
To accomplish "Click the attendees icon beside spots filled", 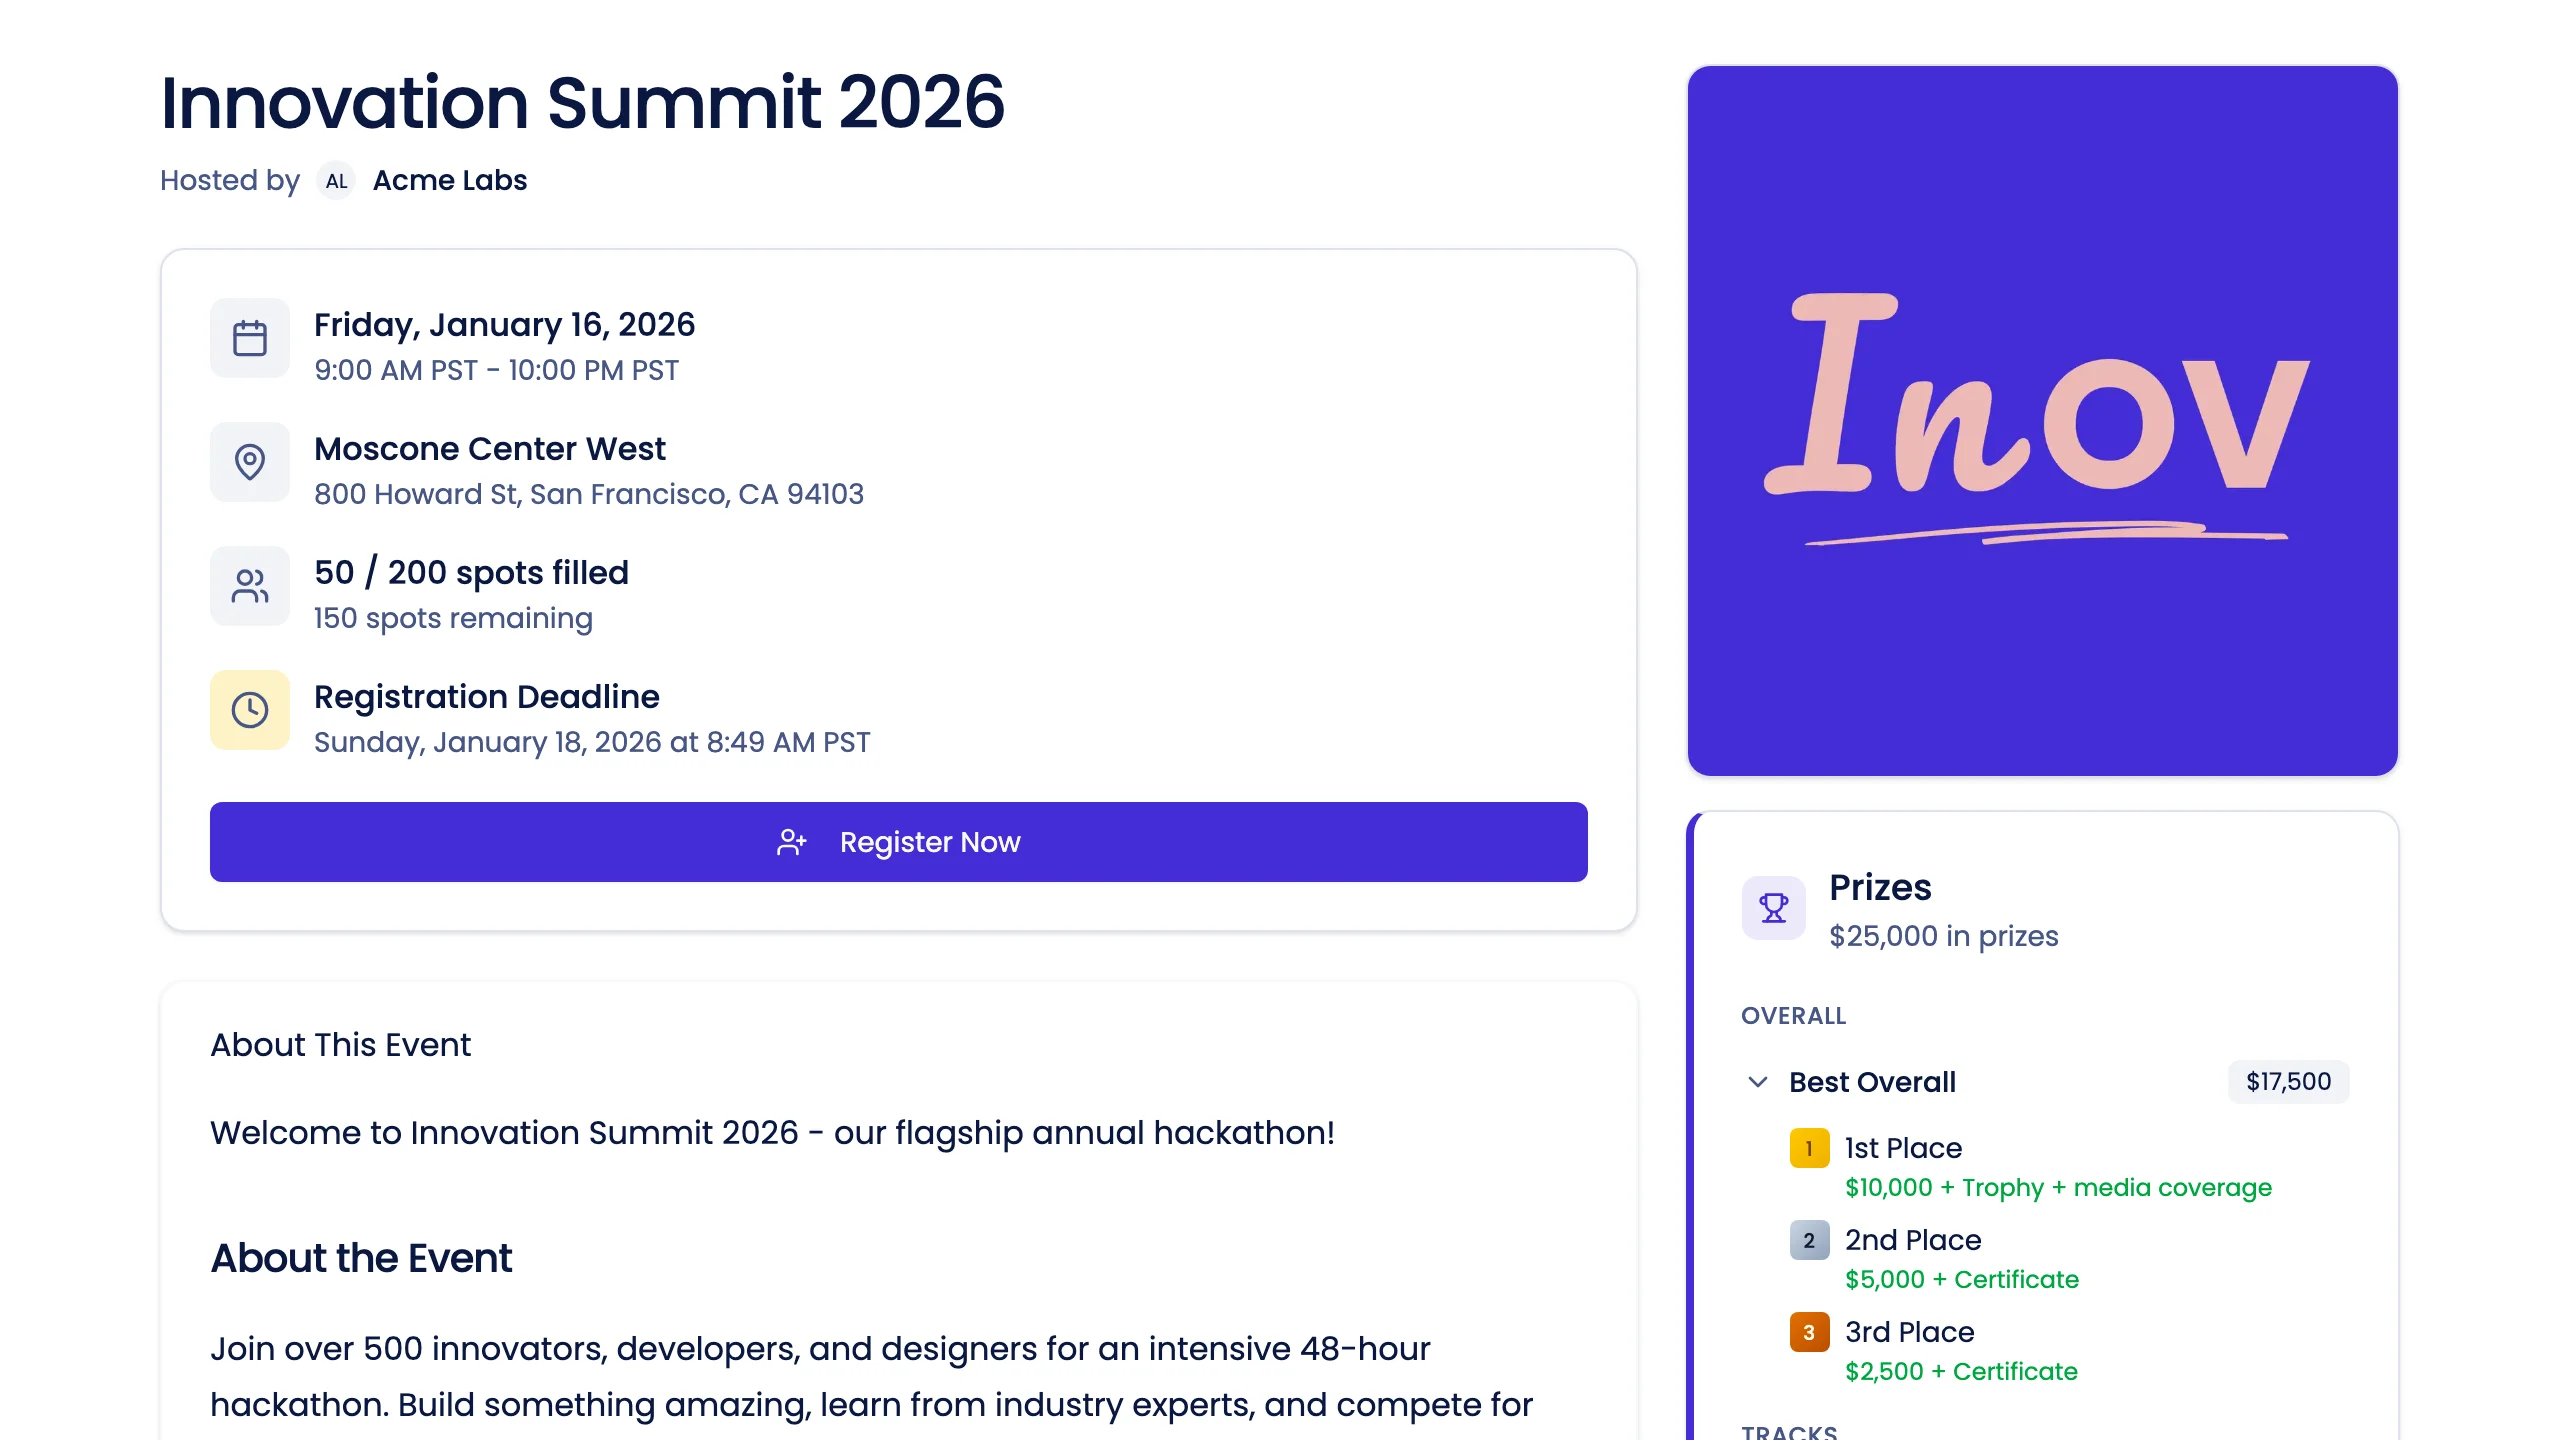I will click(x=249, y=585).
